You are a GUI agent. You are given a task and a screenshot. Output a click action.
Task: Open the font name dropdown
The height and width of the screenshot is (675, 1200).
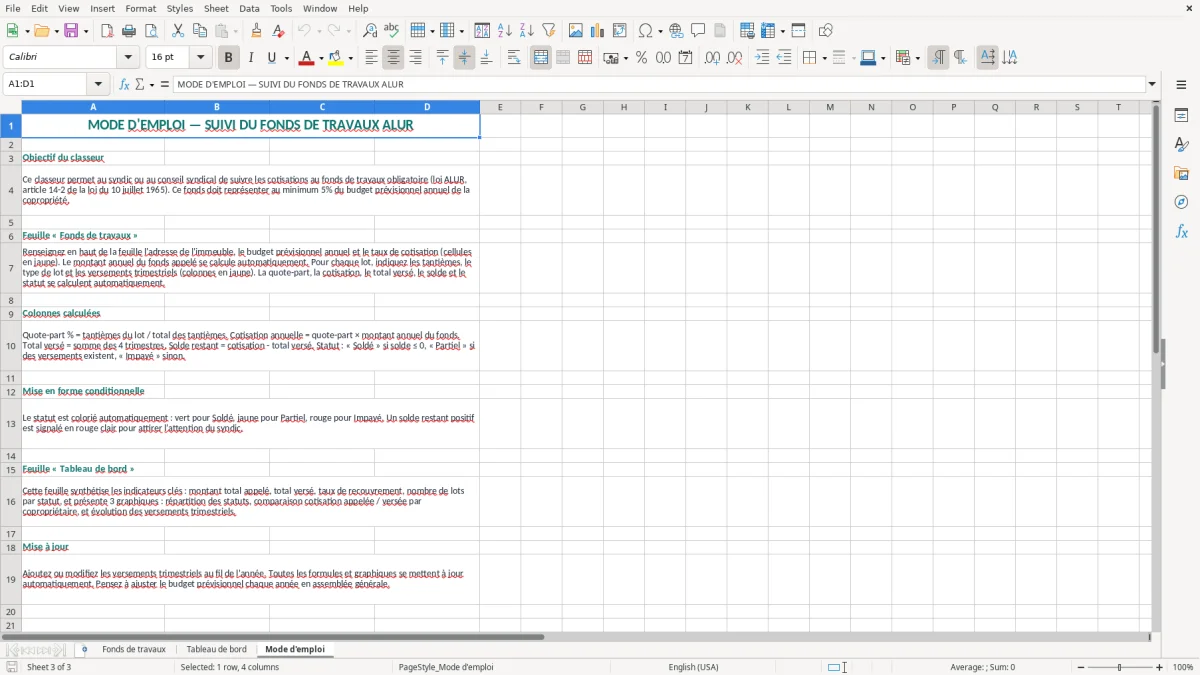[128, 58]
